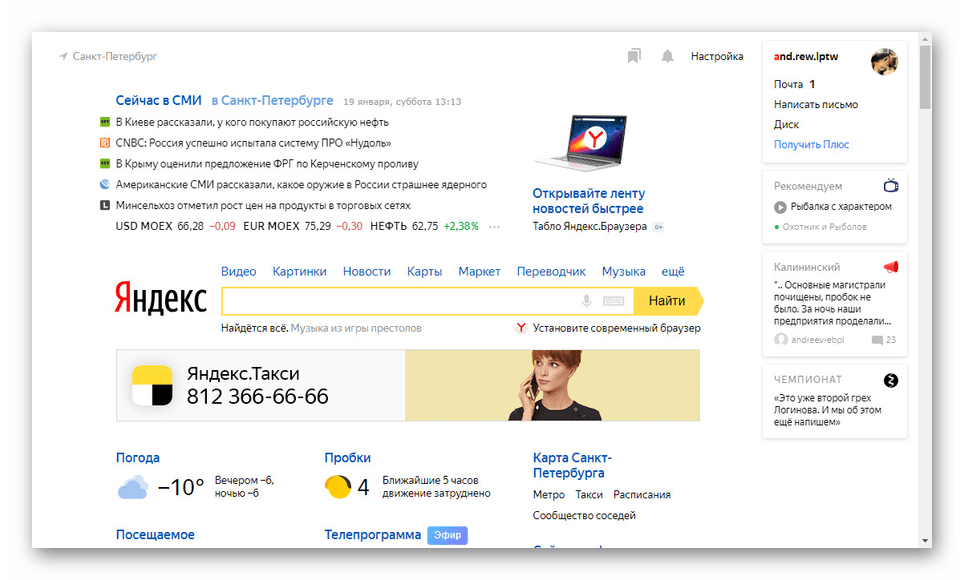Open notifications bell icon

[x=667, y=57]
